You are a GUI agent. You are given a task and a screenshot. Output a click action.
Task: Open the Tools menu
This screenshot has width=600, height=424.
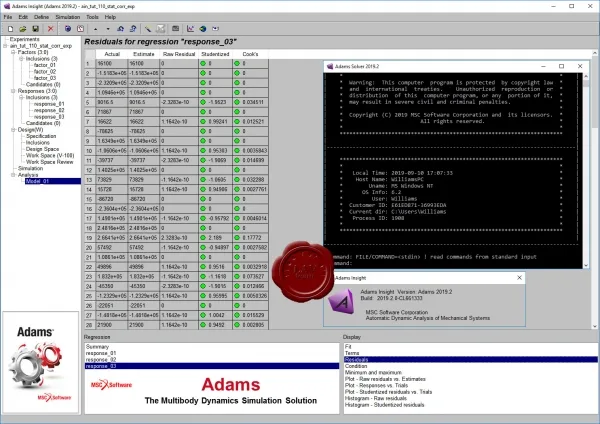click(x=92, y=17)
